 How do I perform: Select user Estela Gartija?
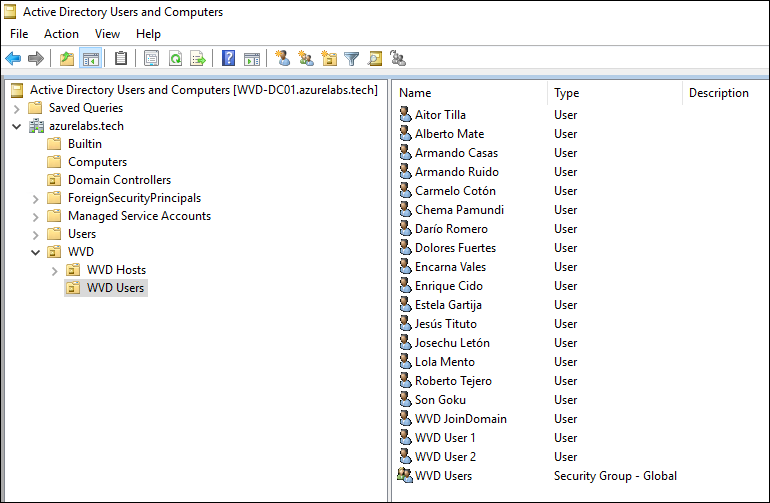(448, 305)
